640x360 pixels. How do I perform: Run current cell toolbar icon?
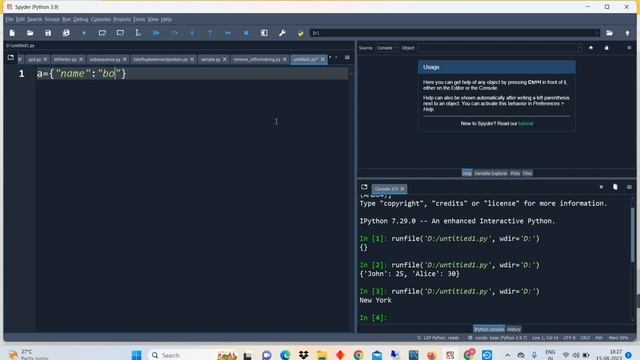click(102, 33)
